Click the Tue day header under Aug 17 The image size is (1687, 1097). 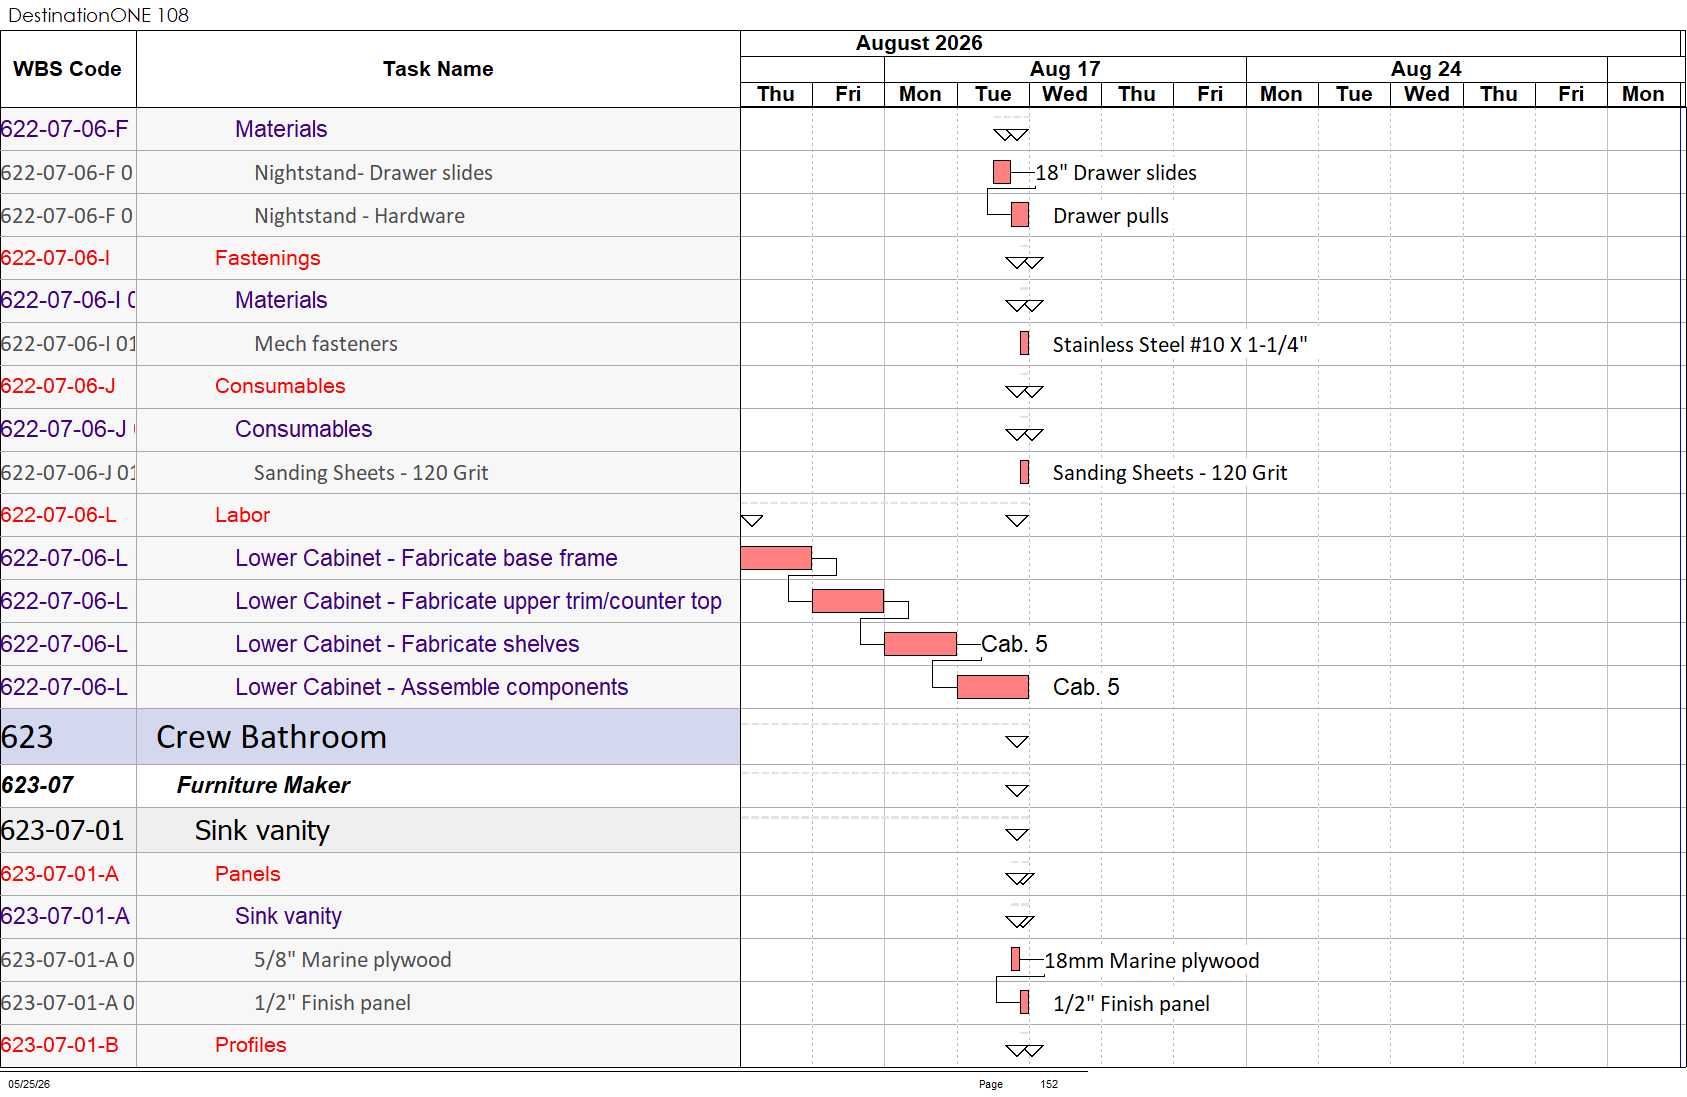click(993, 94)
